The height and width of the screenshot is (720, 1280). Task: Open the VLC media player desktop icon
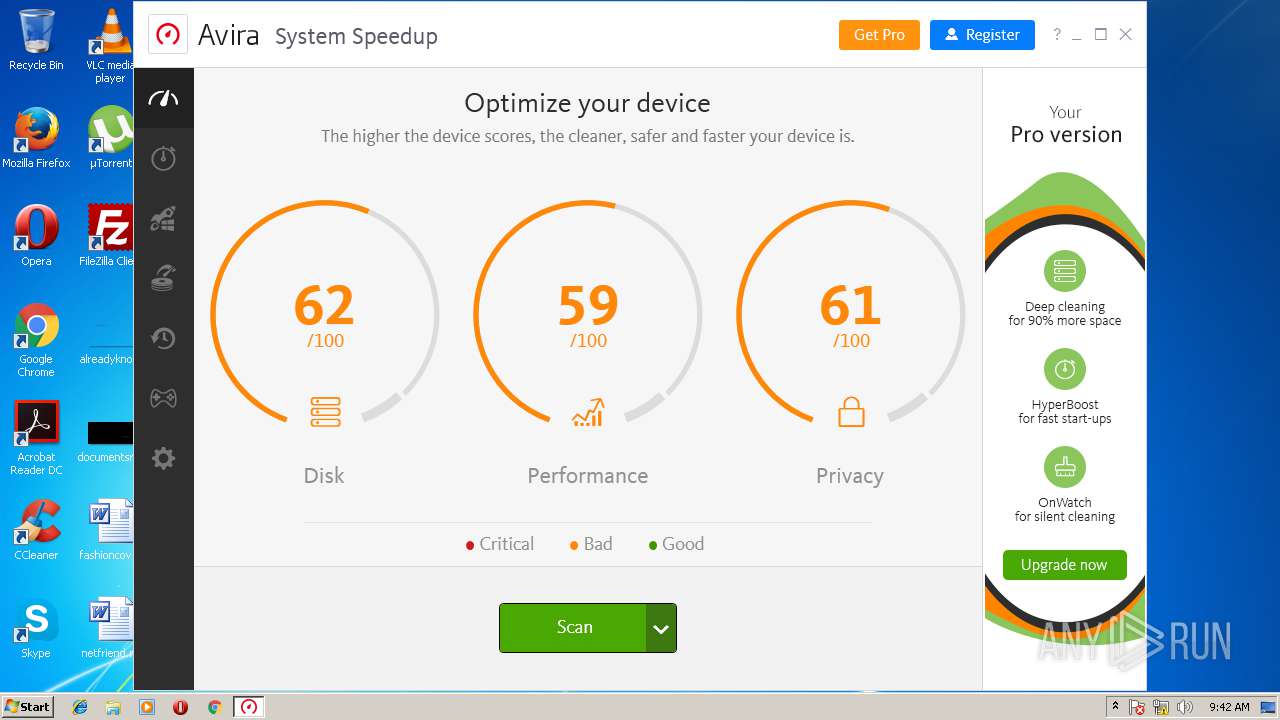pyautogui.click(x=110, y=46)
